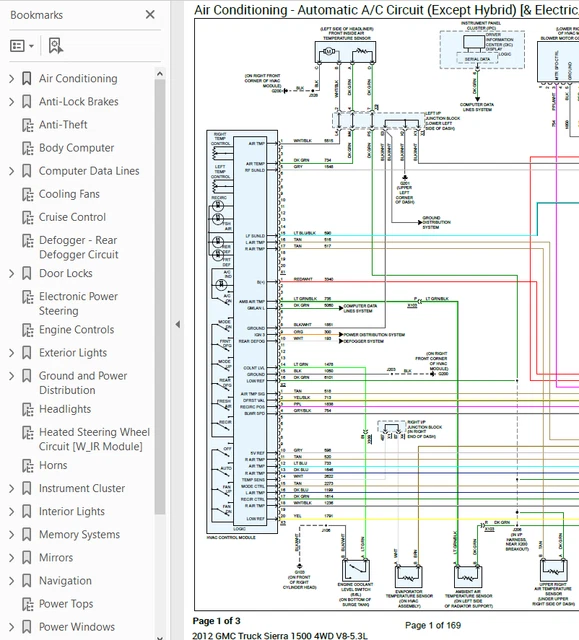Expand the Exterior Lights bookmark
Viewport: 579px width, 640px height.
tap(11, 353)
